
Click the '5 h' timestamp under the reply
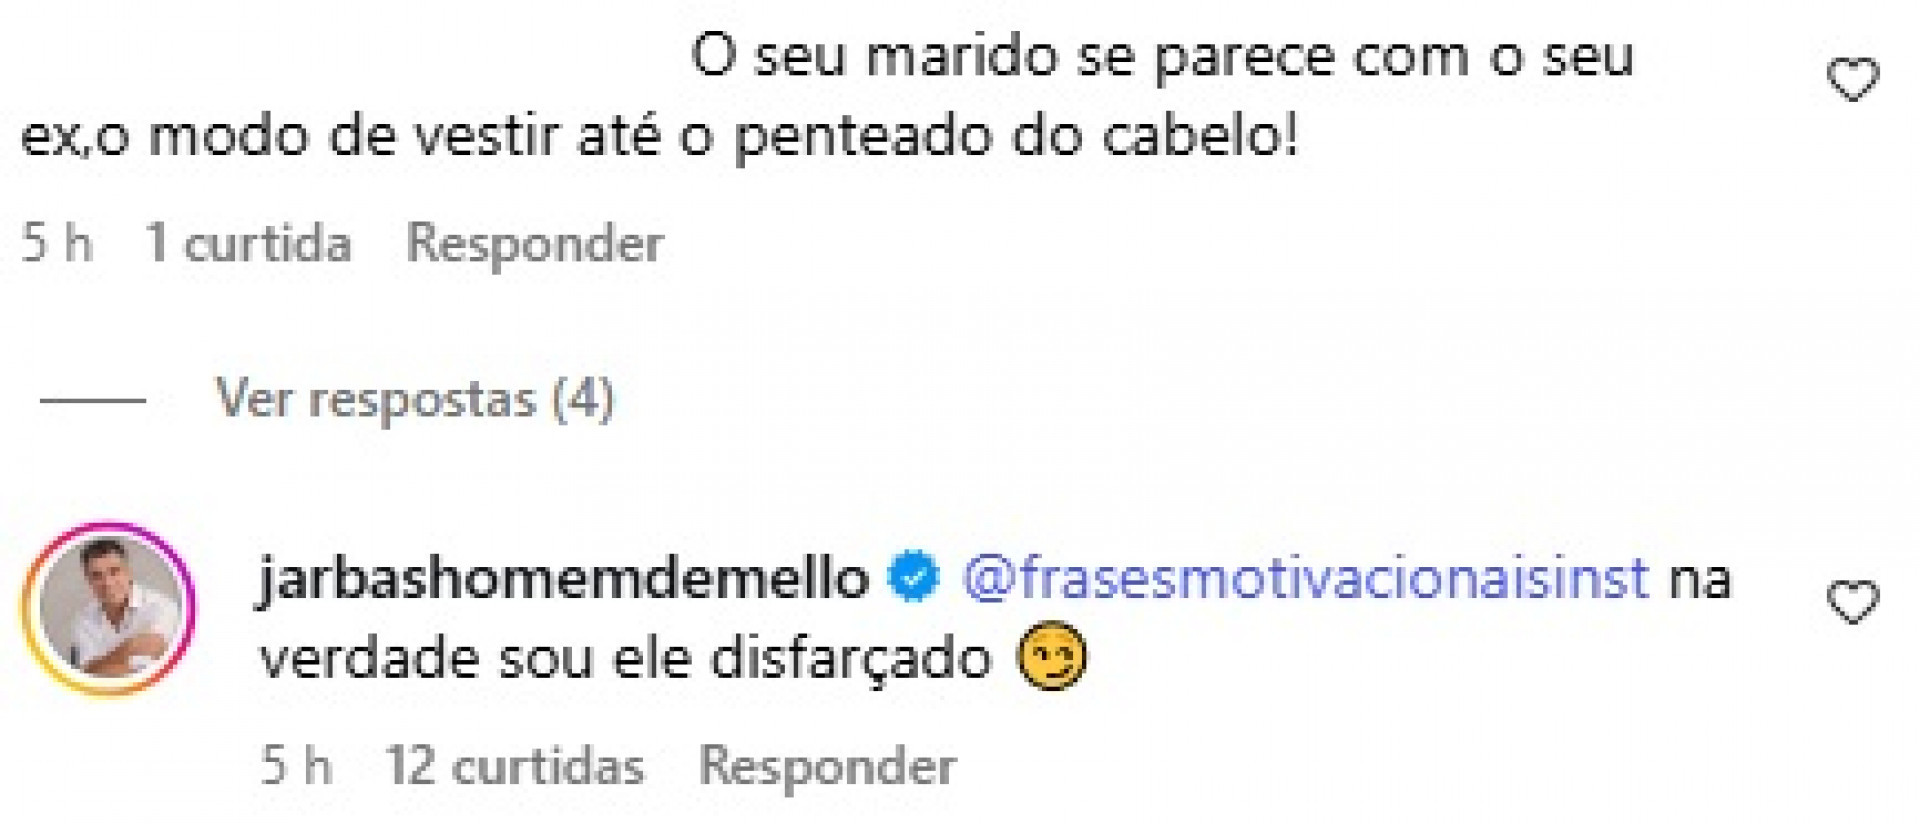tap(300, 765)
